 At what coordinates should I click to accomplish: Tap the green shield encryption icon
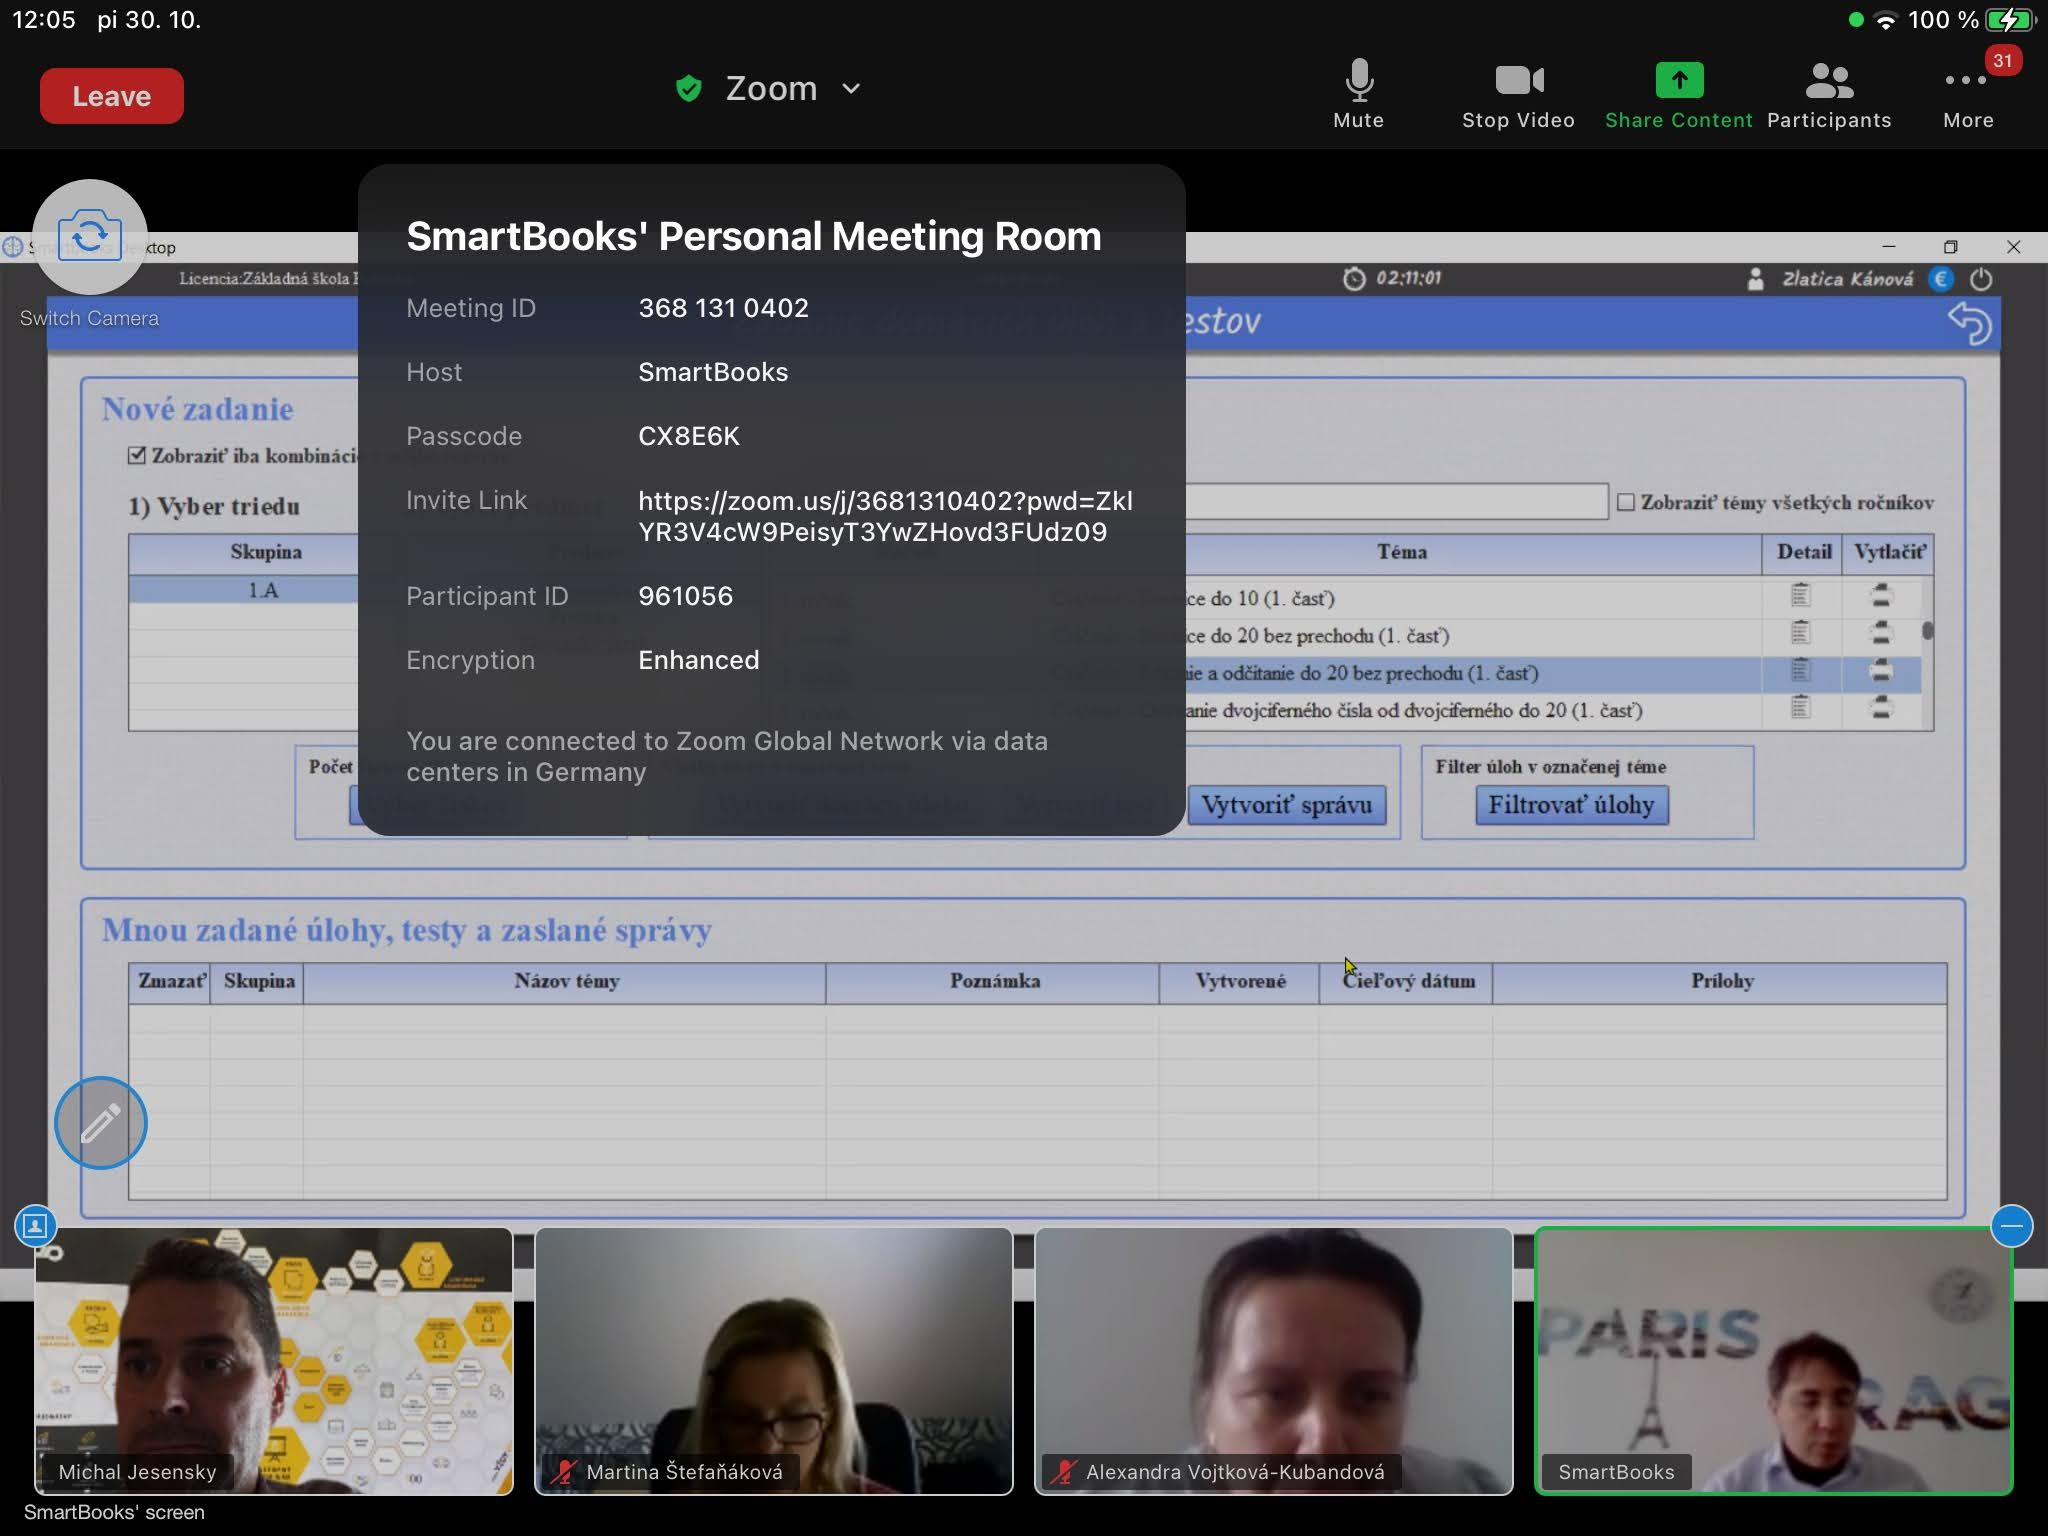pyautogui.click(x=689, y=89)
